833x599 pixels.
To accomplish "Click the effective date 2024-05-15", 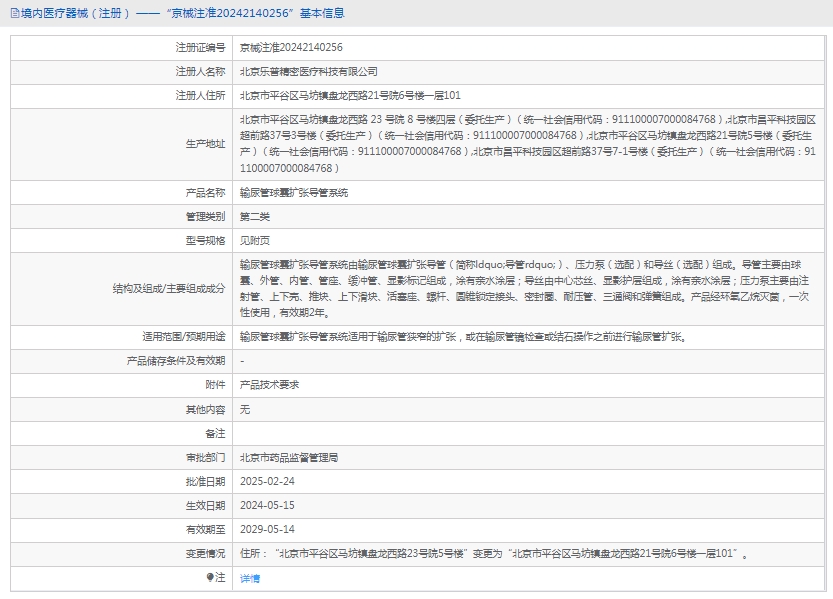I will (268, 505).
